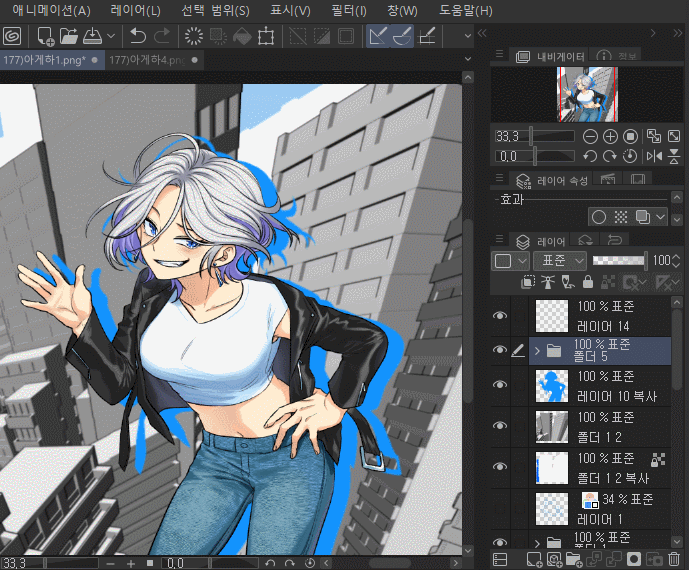Open the 창(W) menu
The width and height of the screenshot is (689, 570).
pyautogui.click(x=402, y=11)
